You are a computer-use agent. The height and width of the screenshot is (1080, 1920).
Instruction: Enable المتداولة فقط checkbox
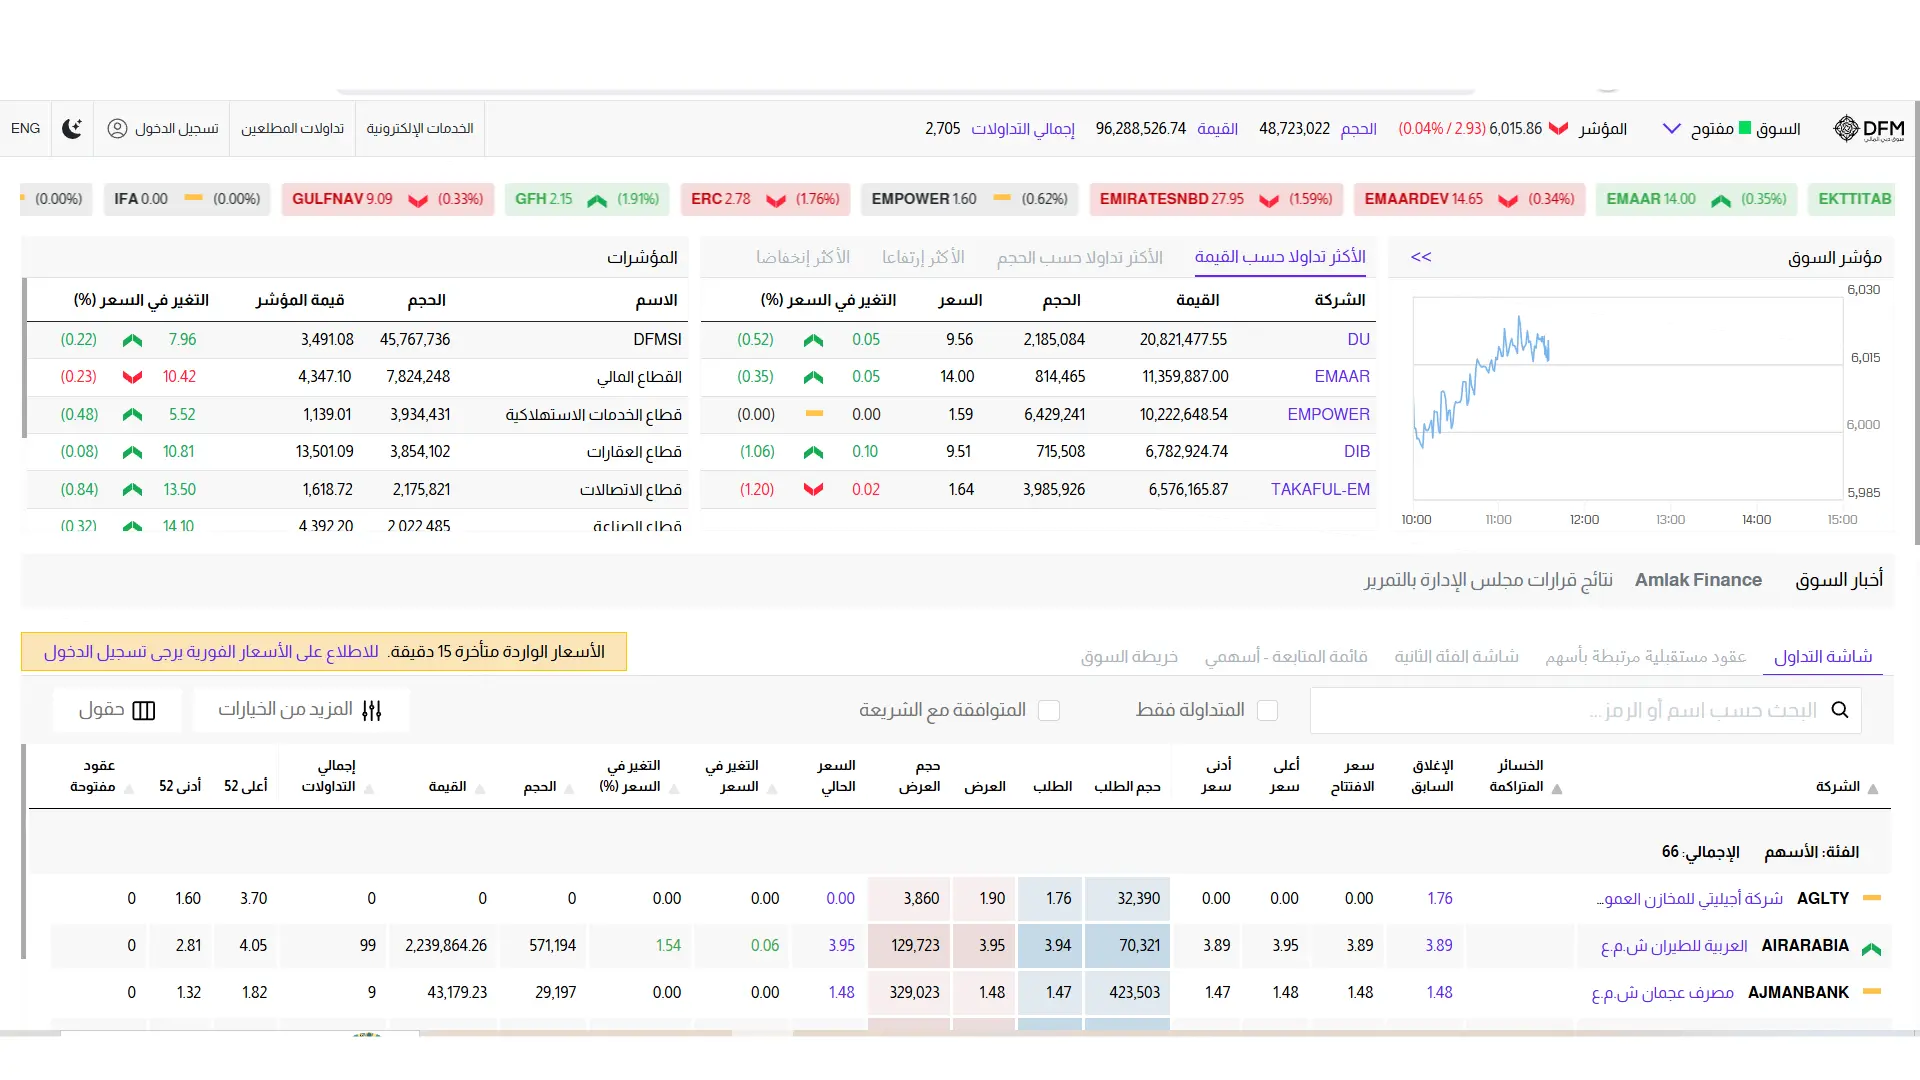coord(1268,710)
